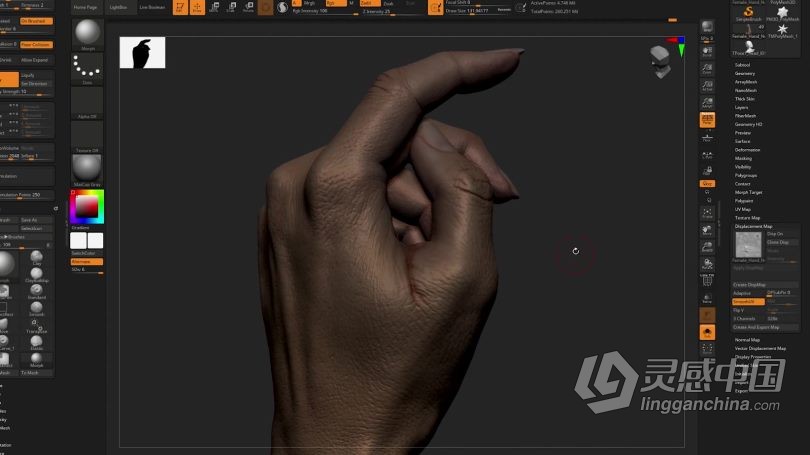Activate the Rotate transform tool
Viewport: 810px width, 455px height.
tap(248, 7)
